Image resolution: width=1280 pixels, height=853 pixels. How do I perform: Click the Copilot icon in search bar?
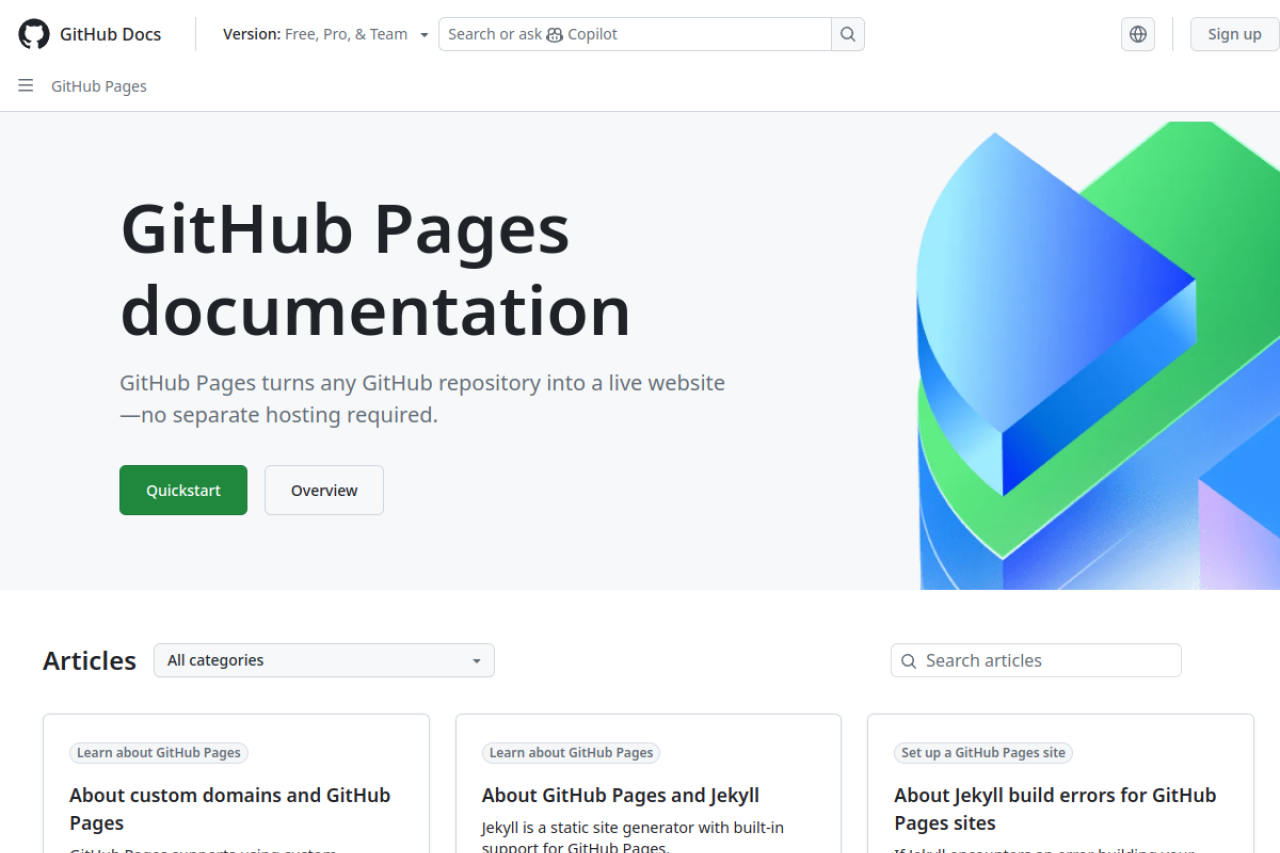[x=555, y=35]
